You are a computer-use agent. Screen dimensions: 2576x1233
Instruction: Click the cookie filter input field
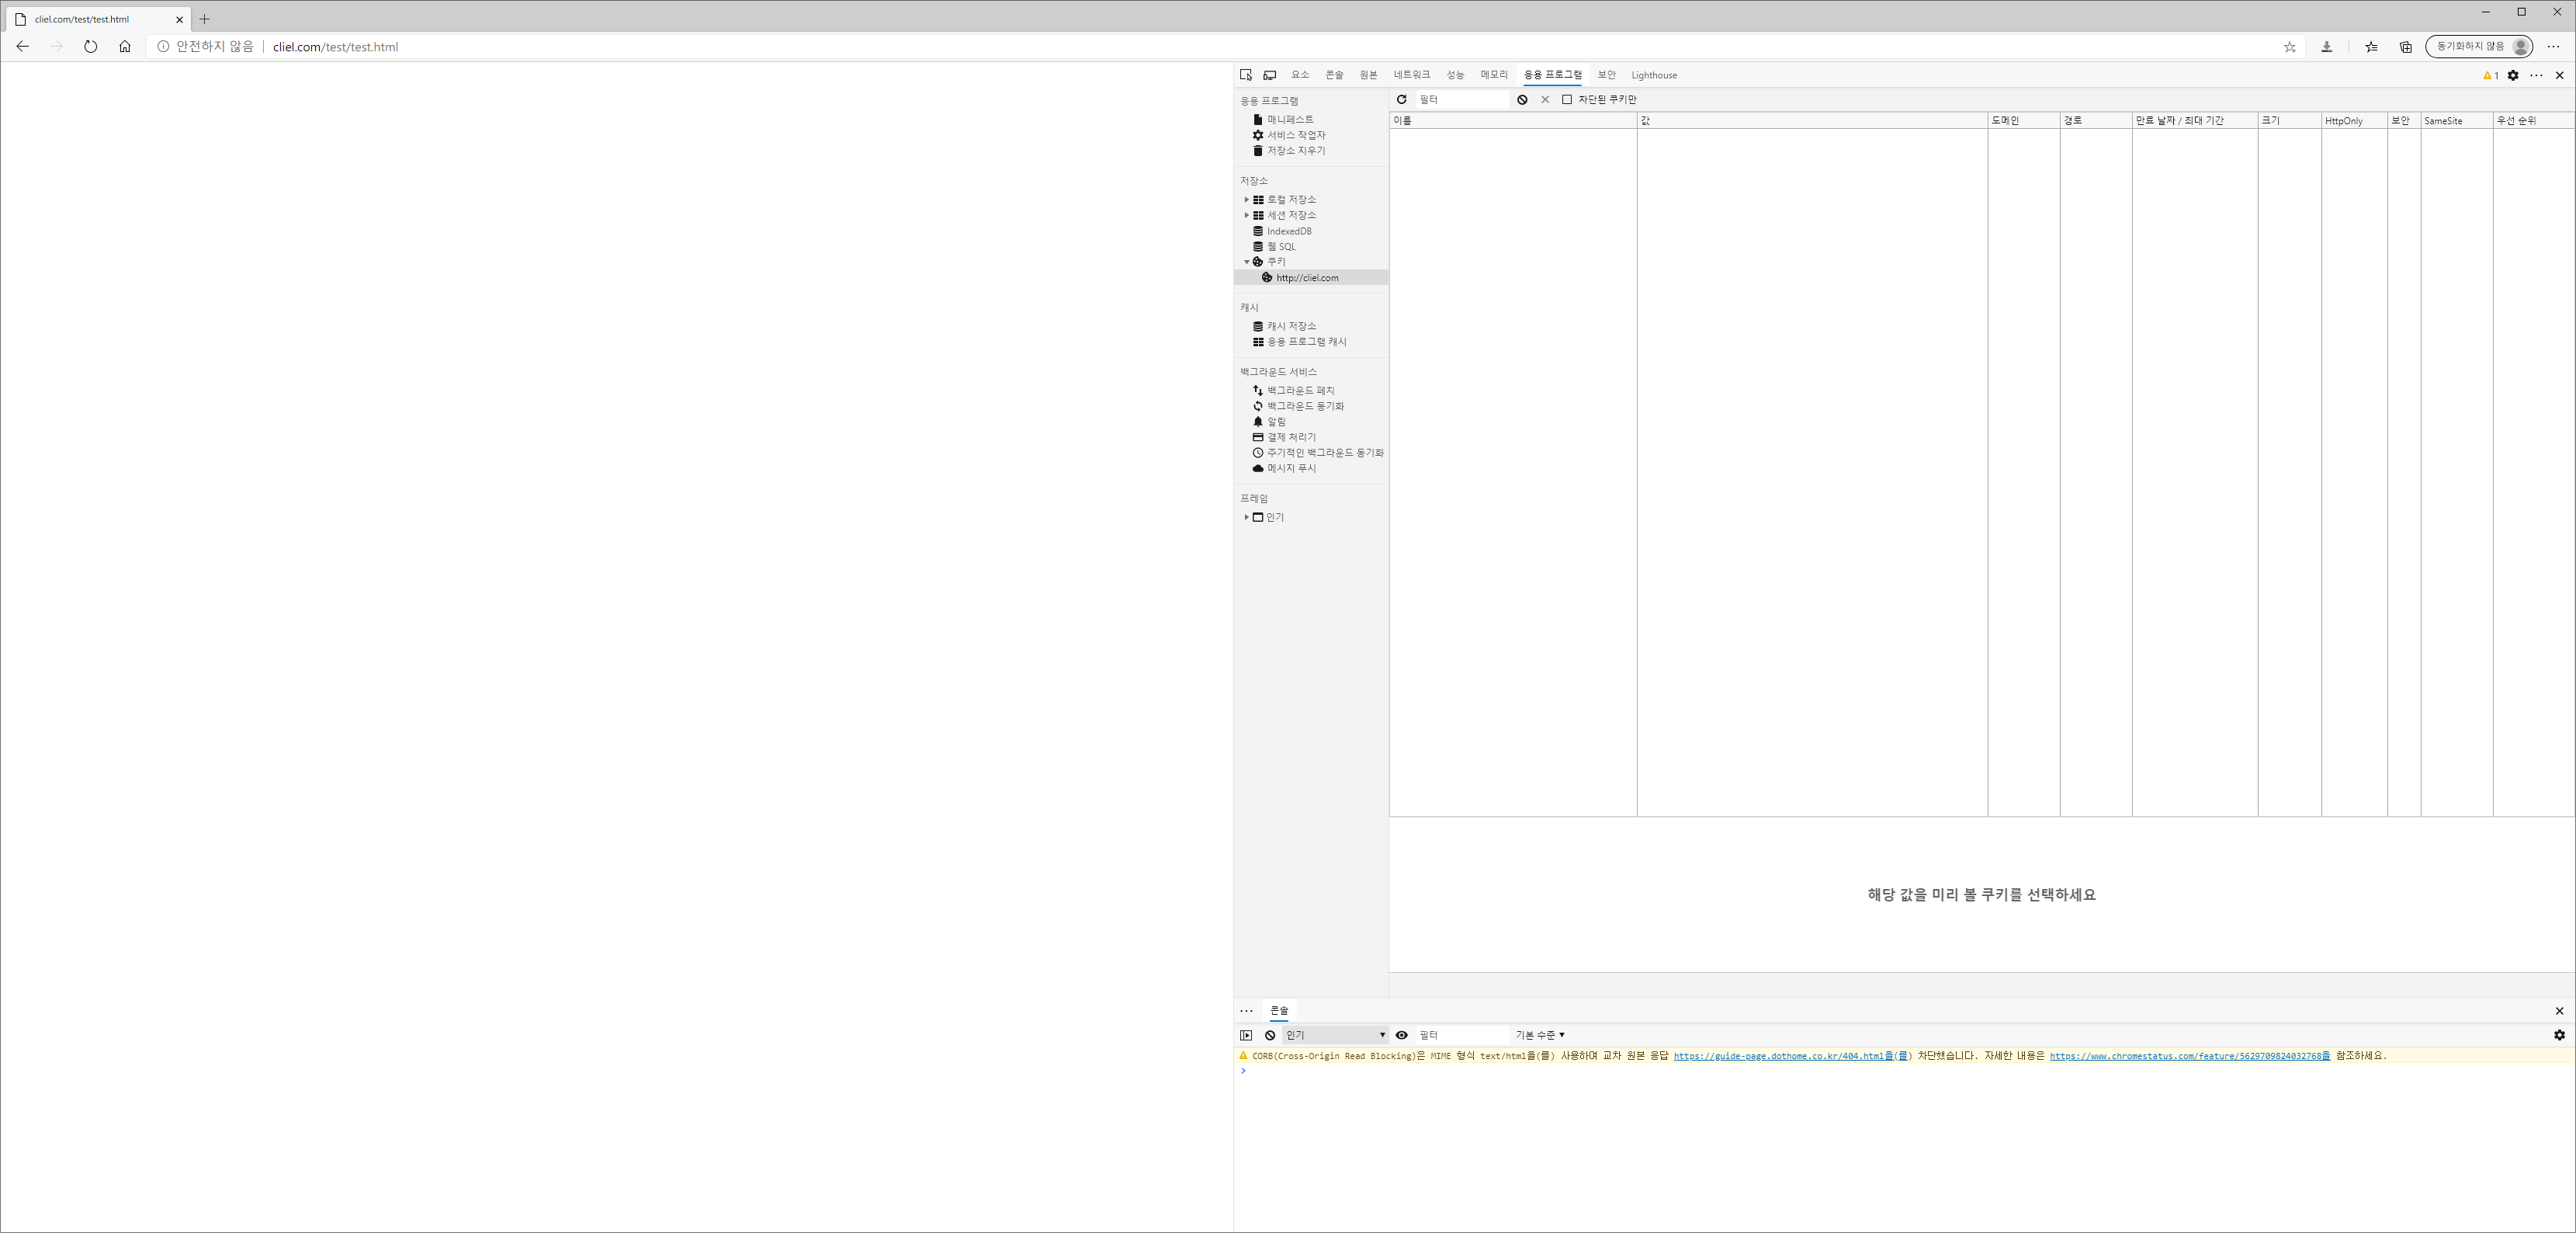coord(1461,99)
